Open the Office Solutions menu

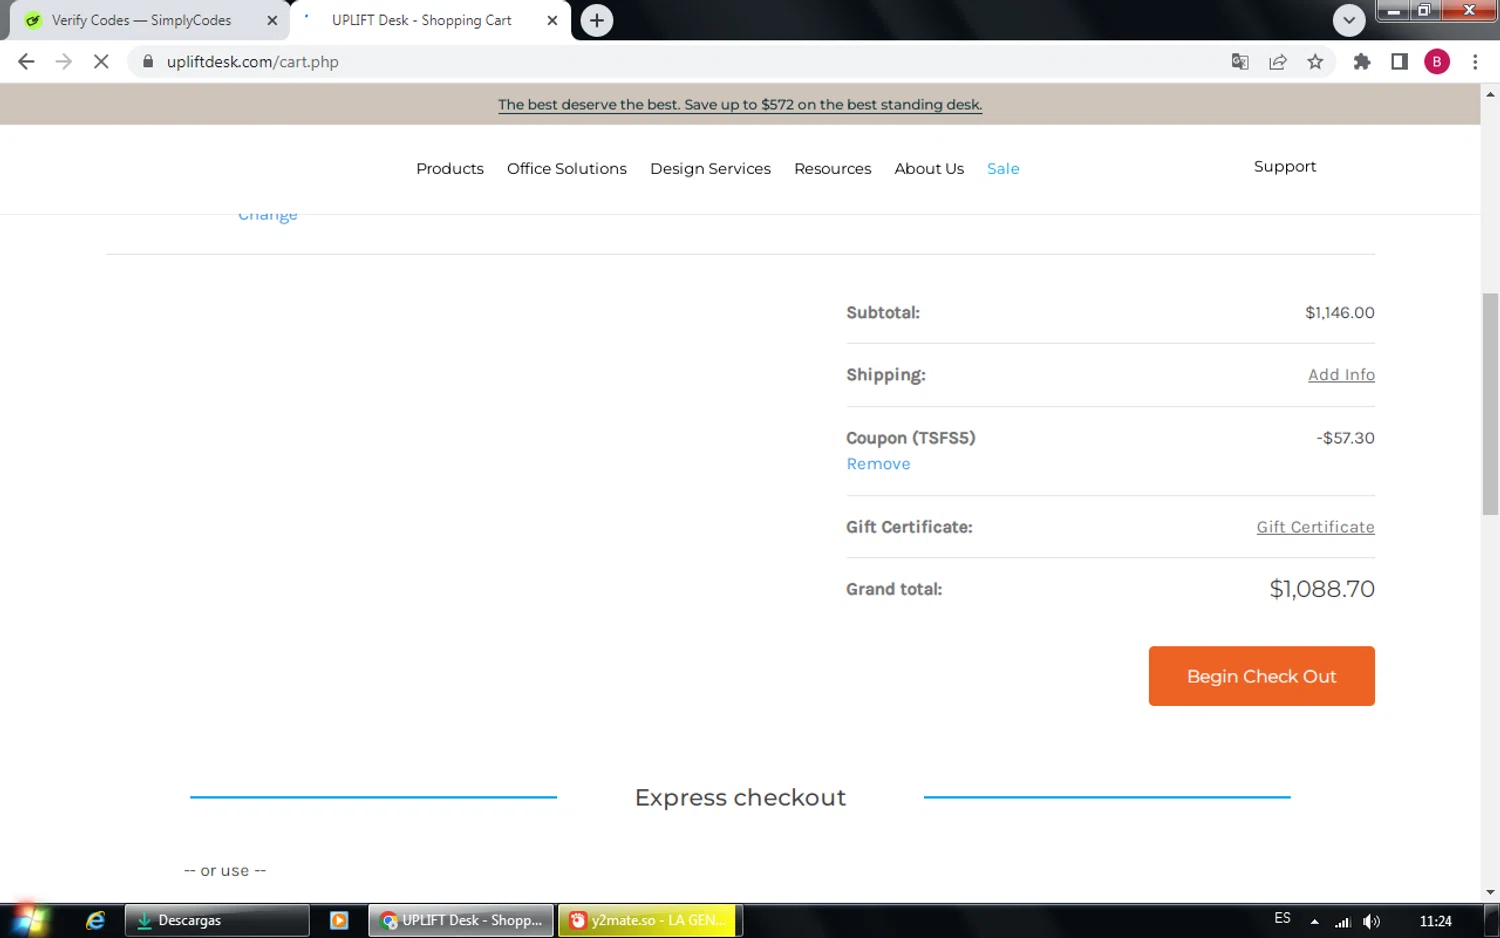click(x=567, y=169)
